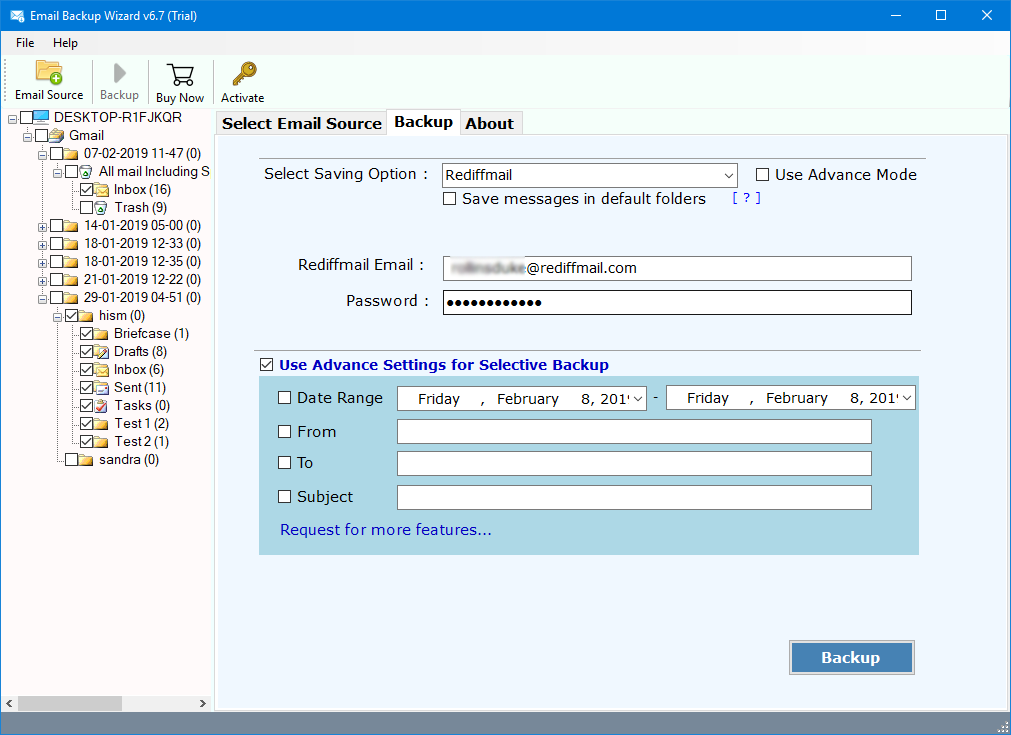Click the To filter text field
Viewport: 1011px width, 735px height.
634,464
